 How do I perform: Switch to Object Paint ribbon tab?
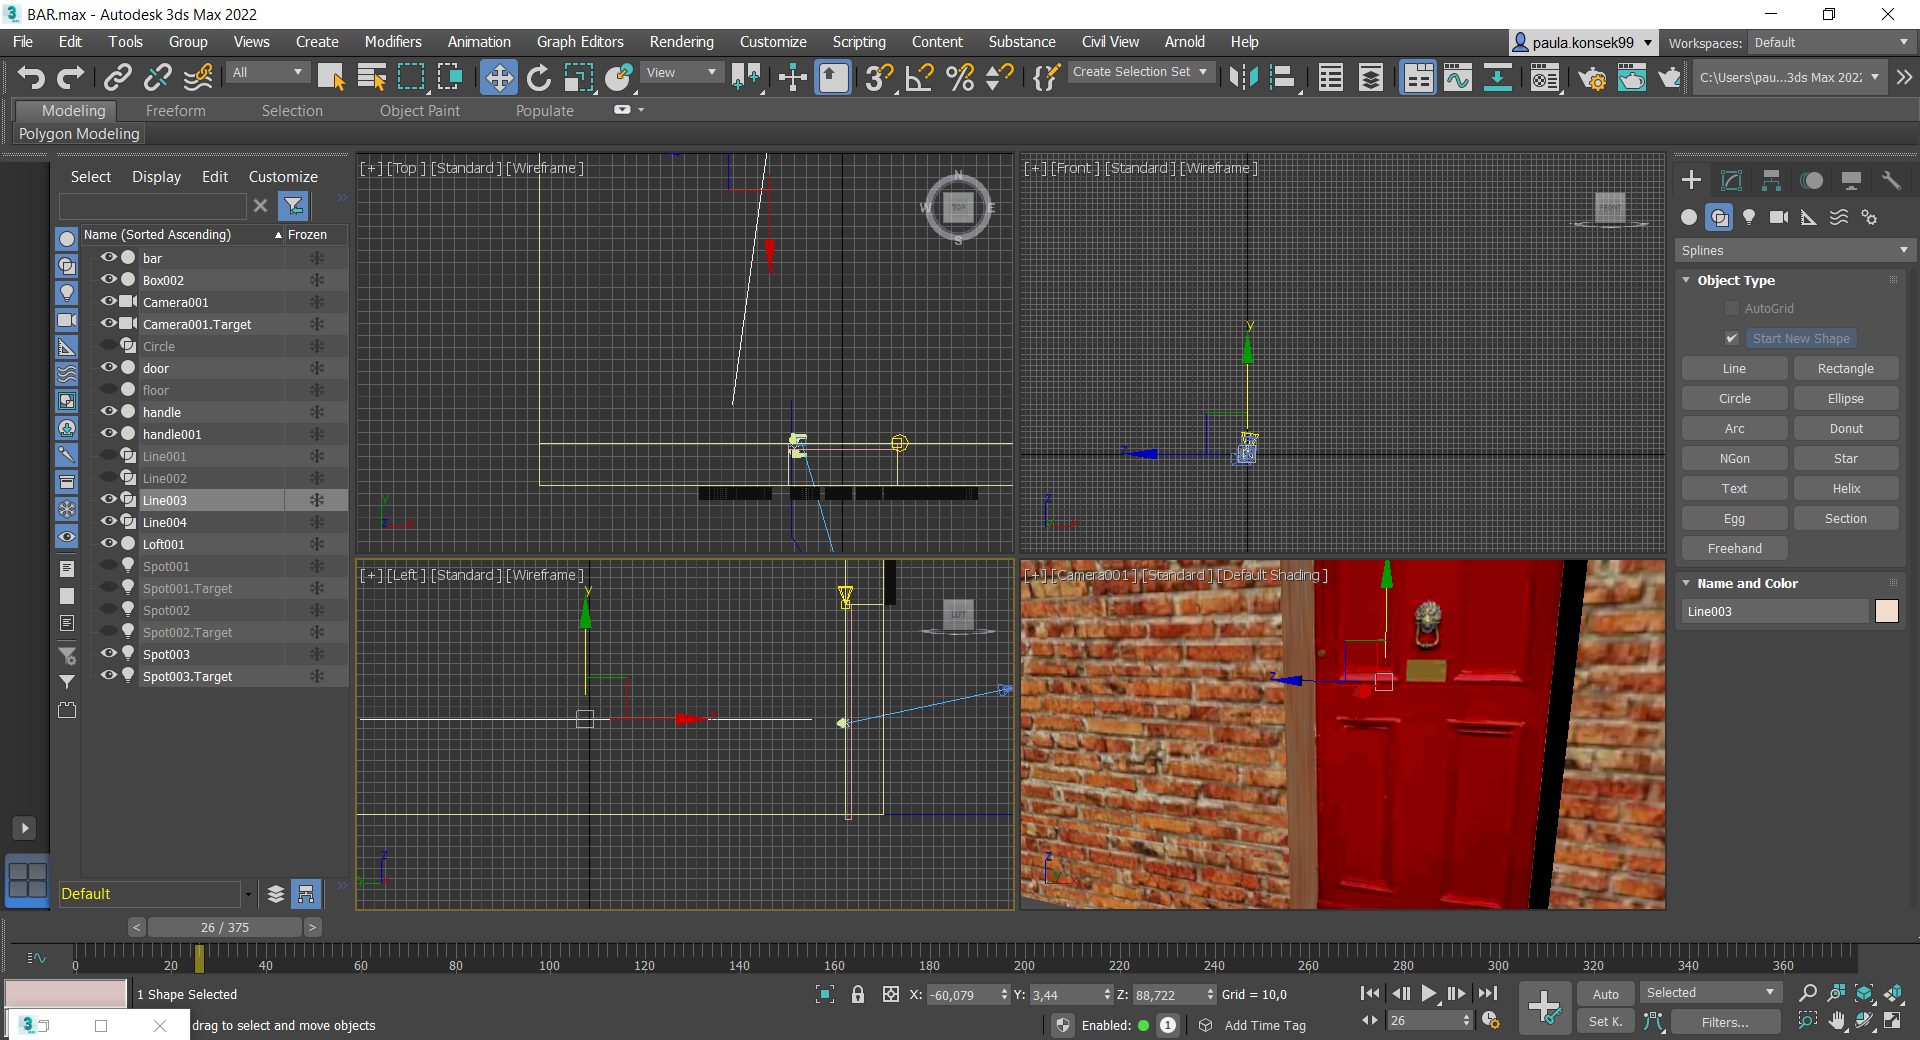(420, 111)
